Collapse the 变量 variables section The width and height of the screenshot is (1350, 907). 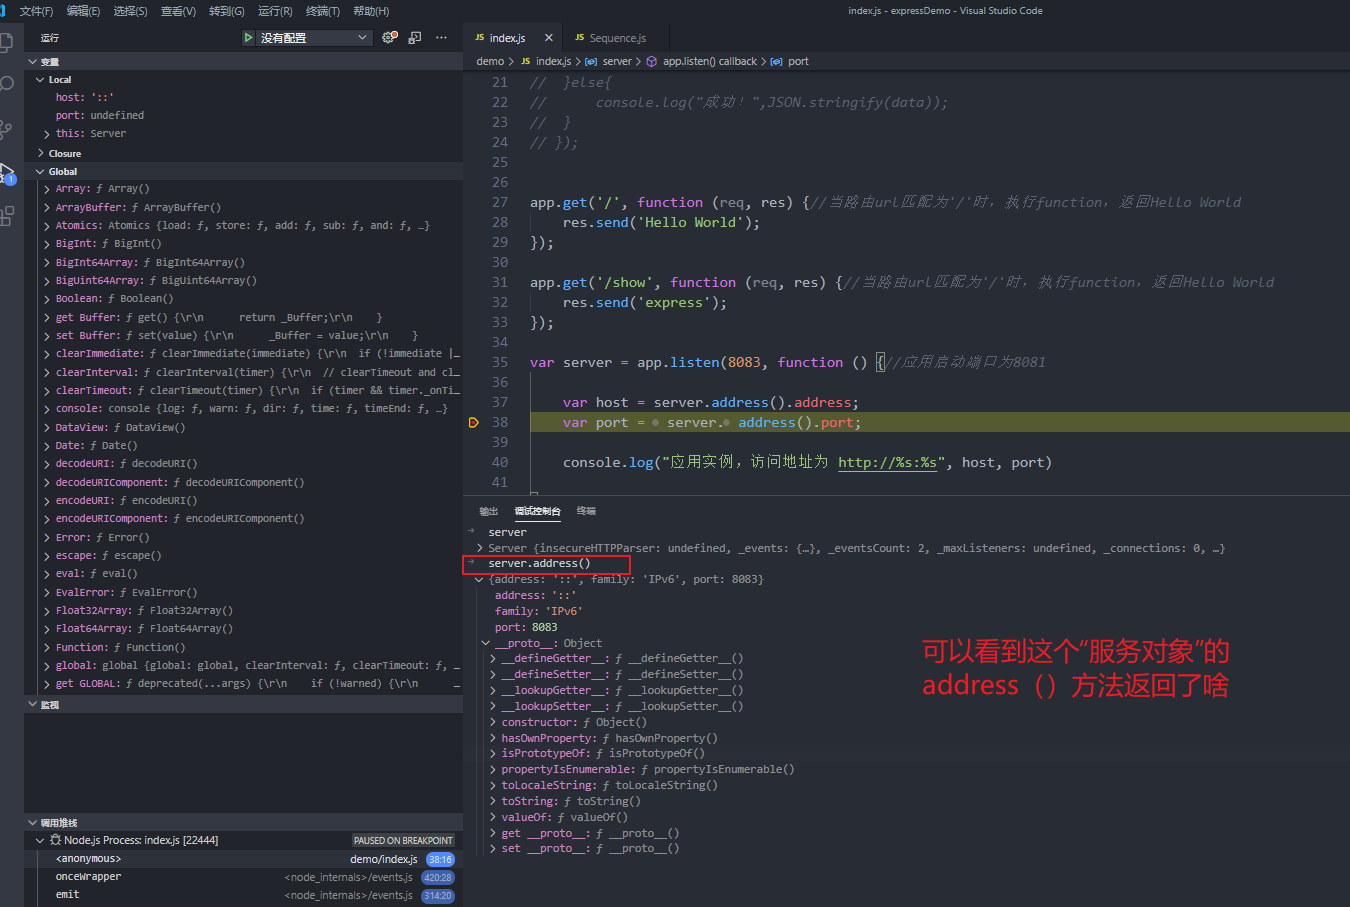pyautogui.click(x=32, y=62)
